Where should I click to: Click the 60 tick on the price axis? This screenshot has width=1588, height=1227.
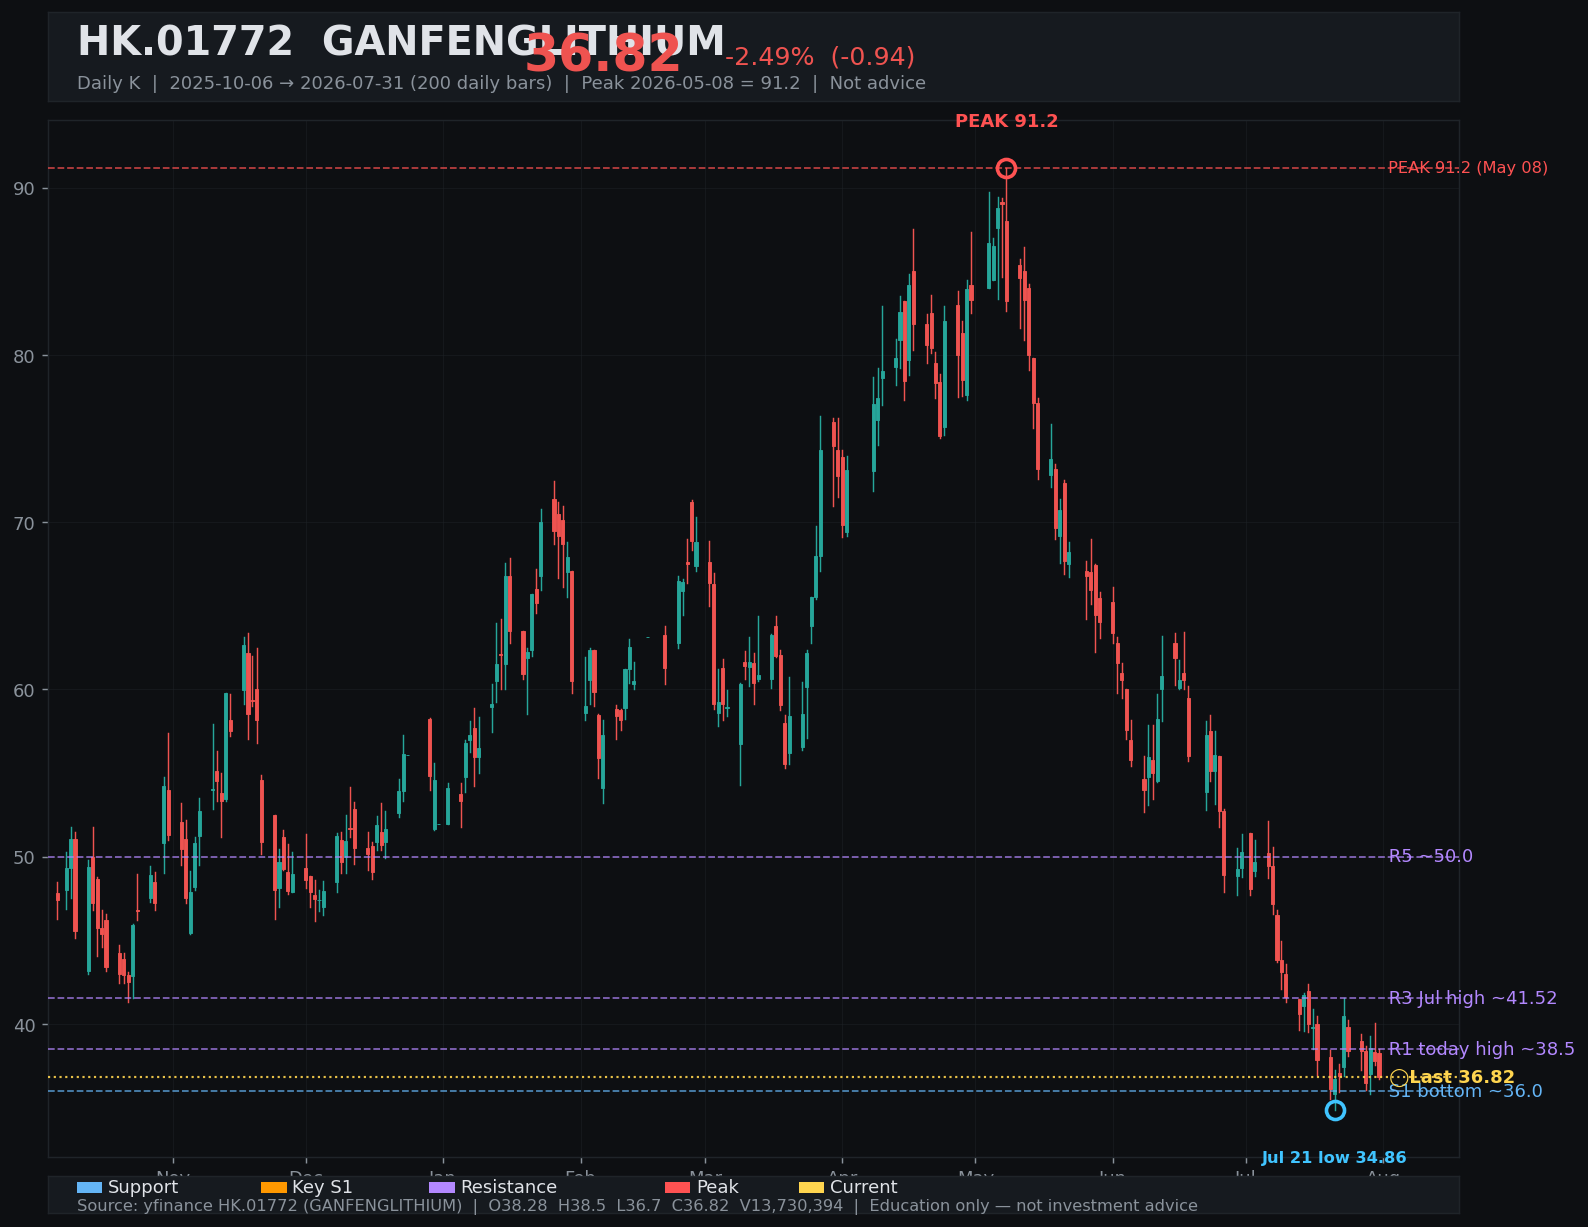24,690
